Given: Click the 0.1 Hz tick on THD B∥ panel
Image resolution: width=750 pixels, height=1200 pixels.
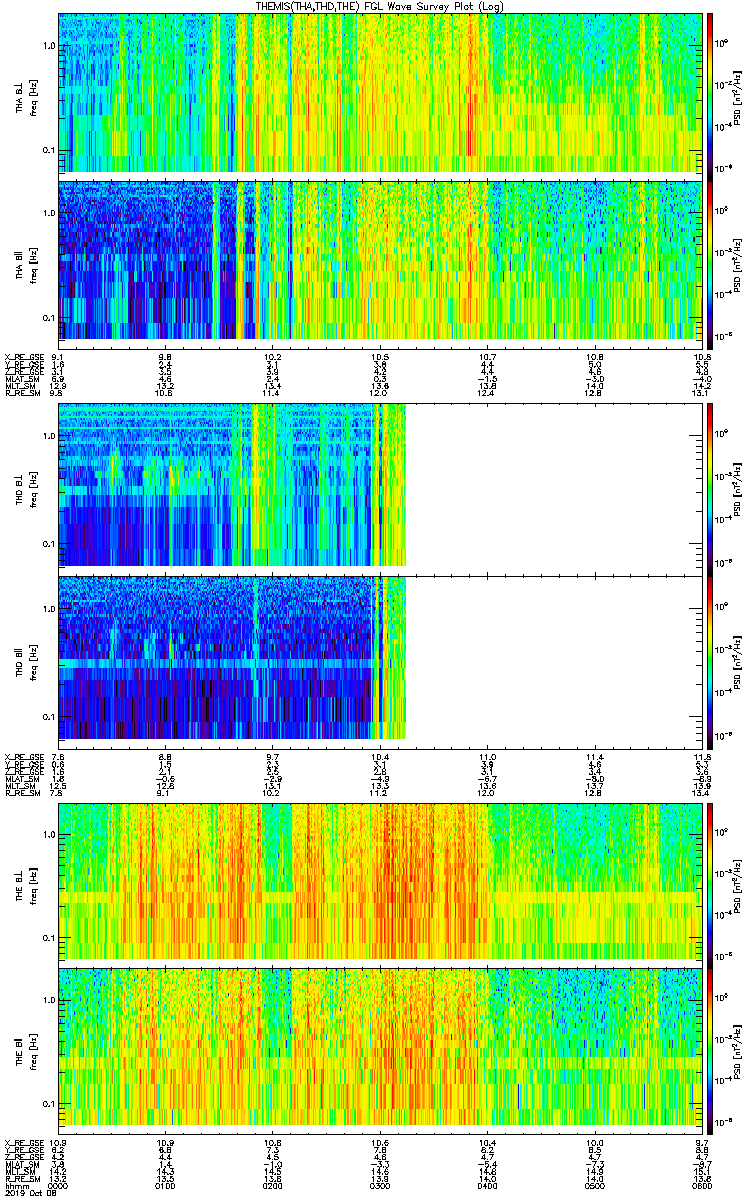Looking at the screenshot, I should click(48, 717).
